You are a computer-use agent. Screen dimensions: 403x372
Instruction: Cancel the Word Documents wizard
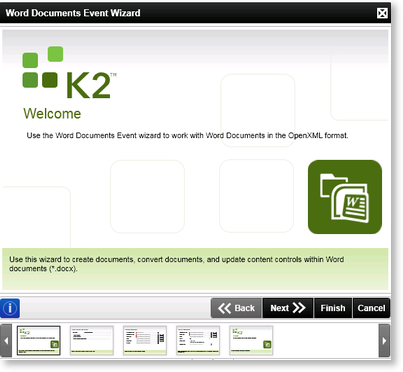pos(371,308)
